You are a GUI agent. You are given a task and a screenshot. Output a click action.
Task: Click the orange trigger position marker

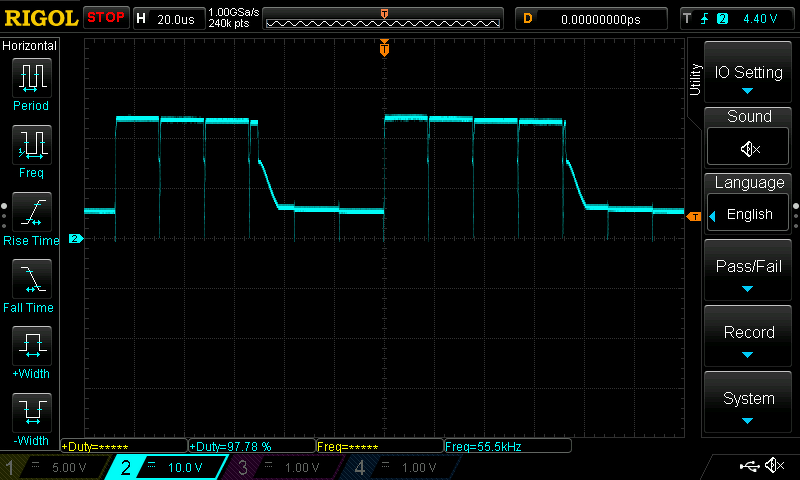[384, 48]
